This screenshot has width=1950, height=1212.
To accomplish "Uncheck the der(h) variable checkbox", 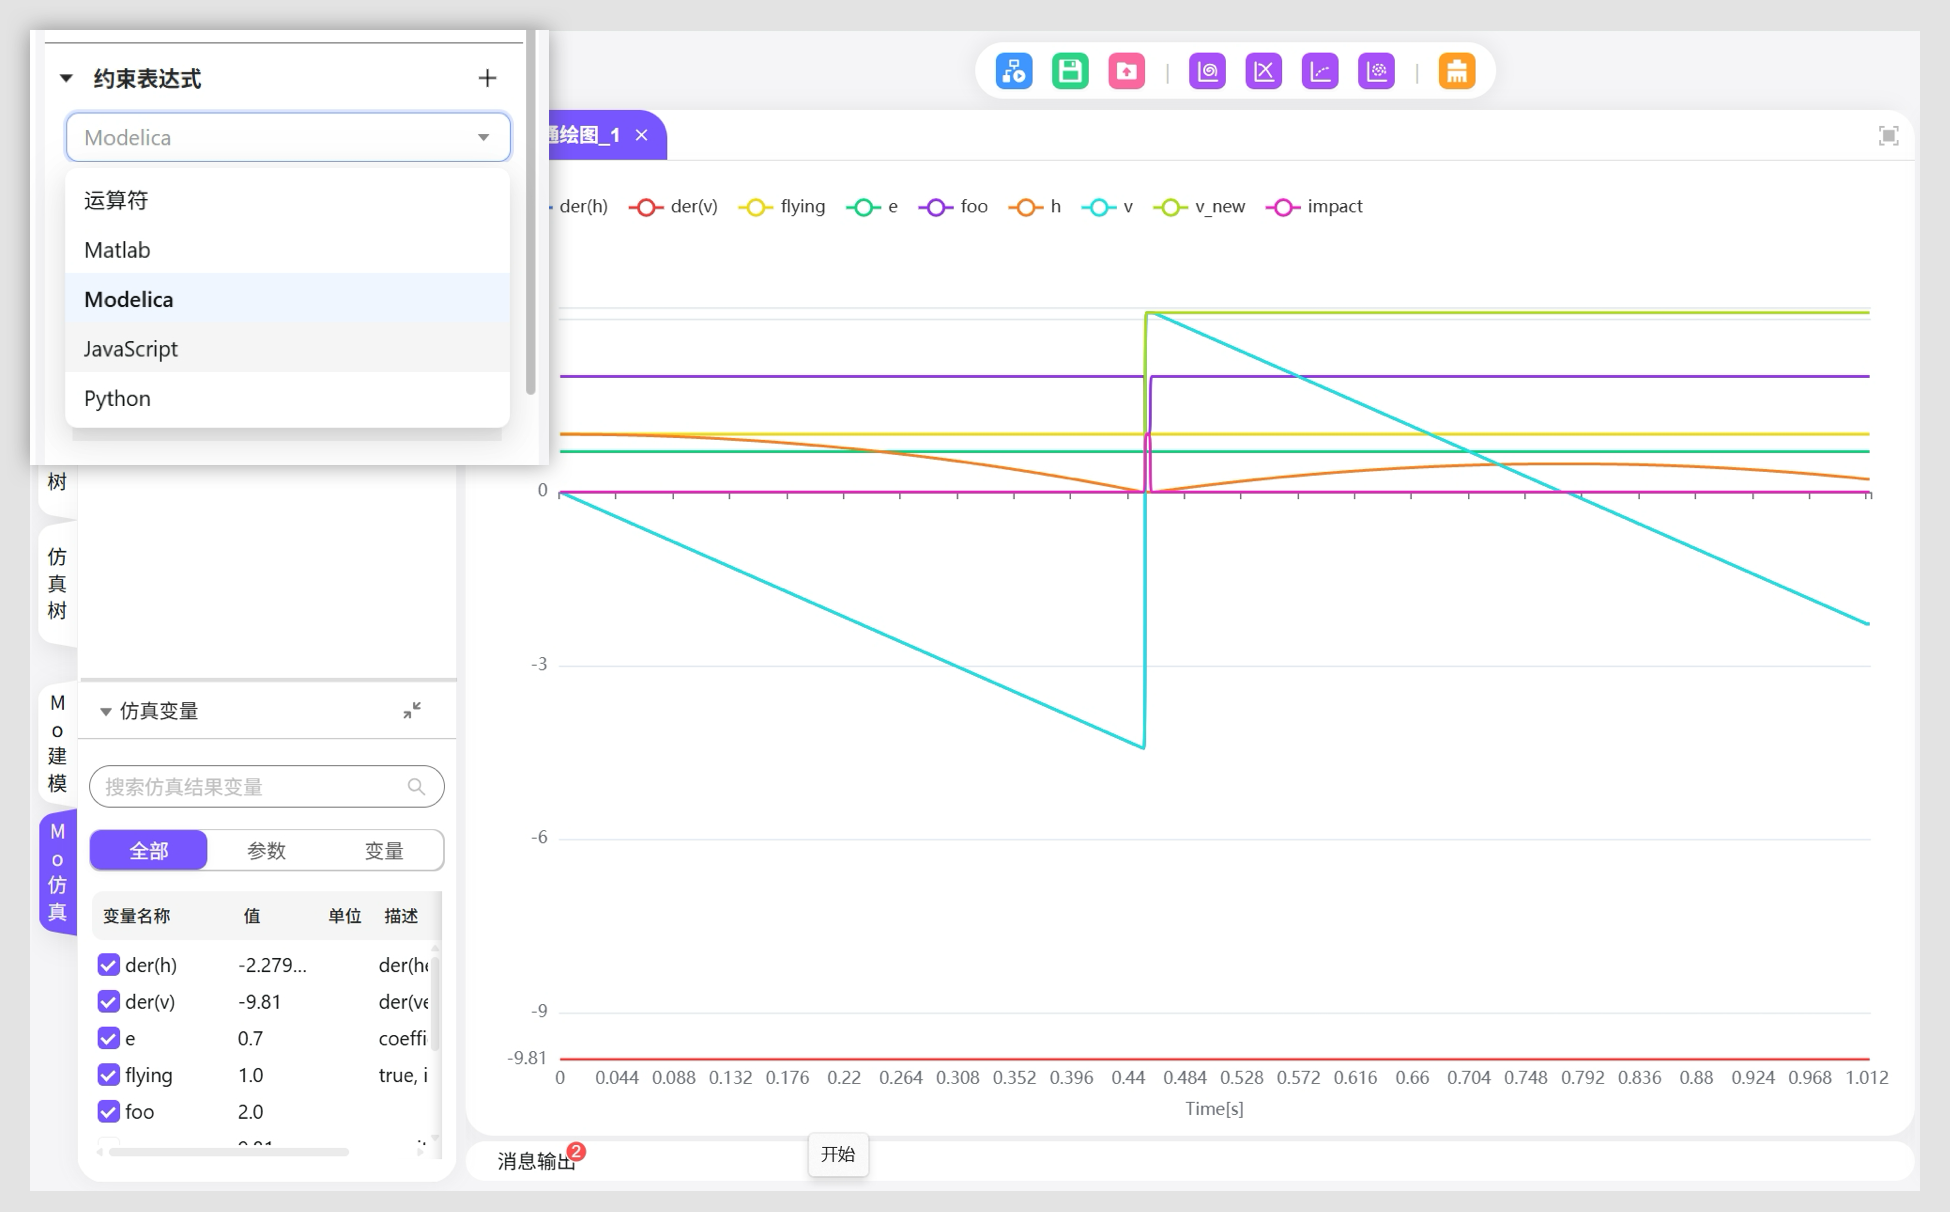I will 108,965.
